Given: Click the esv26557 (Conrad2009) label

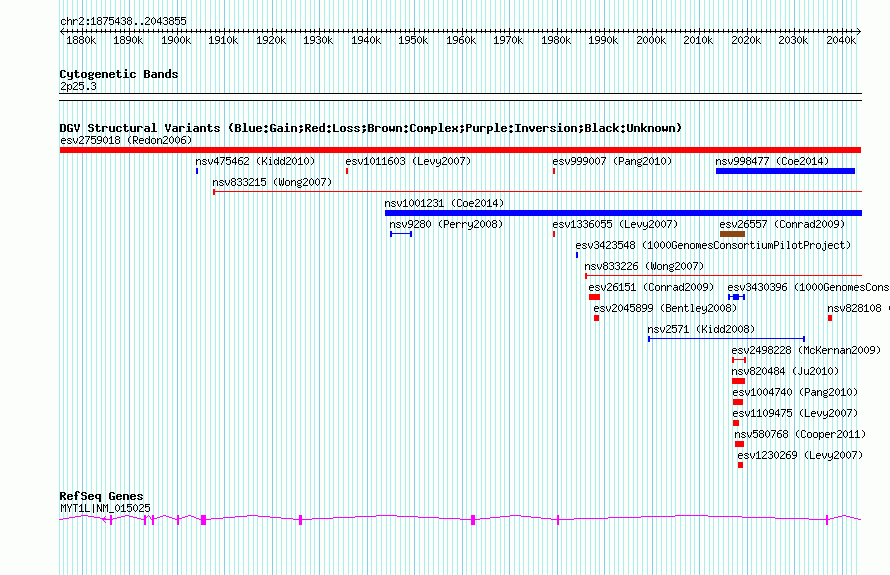Looking at the screenshot, I should pos(782,224).
